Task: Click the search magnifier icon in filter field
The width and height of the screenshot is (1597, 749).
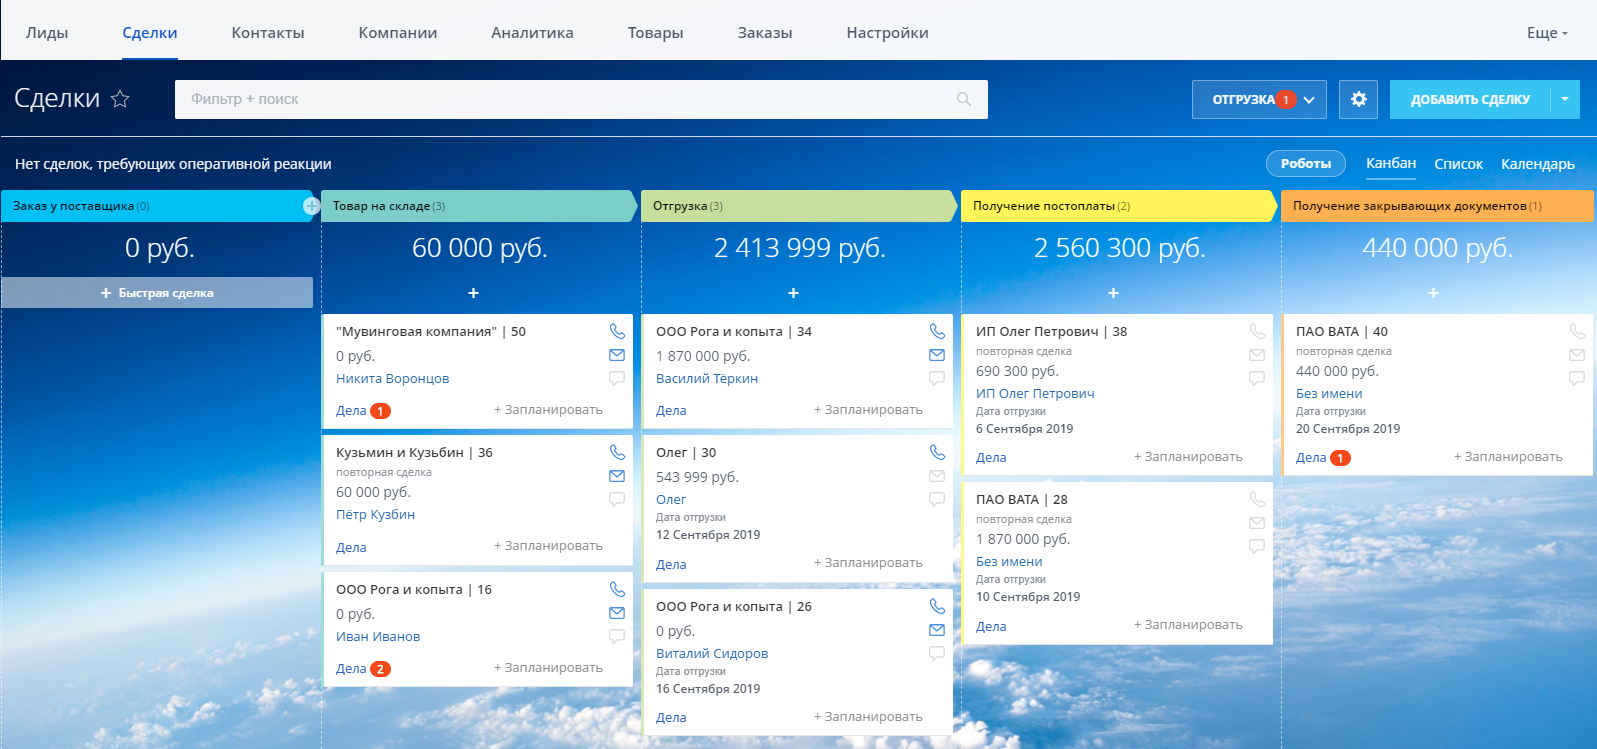Action: 964,99
